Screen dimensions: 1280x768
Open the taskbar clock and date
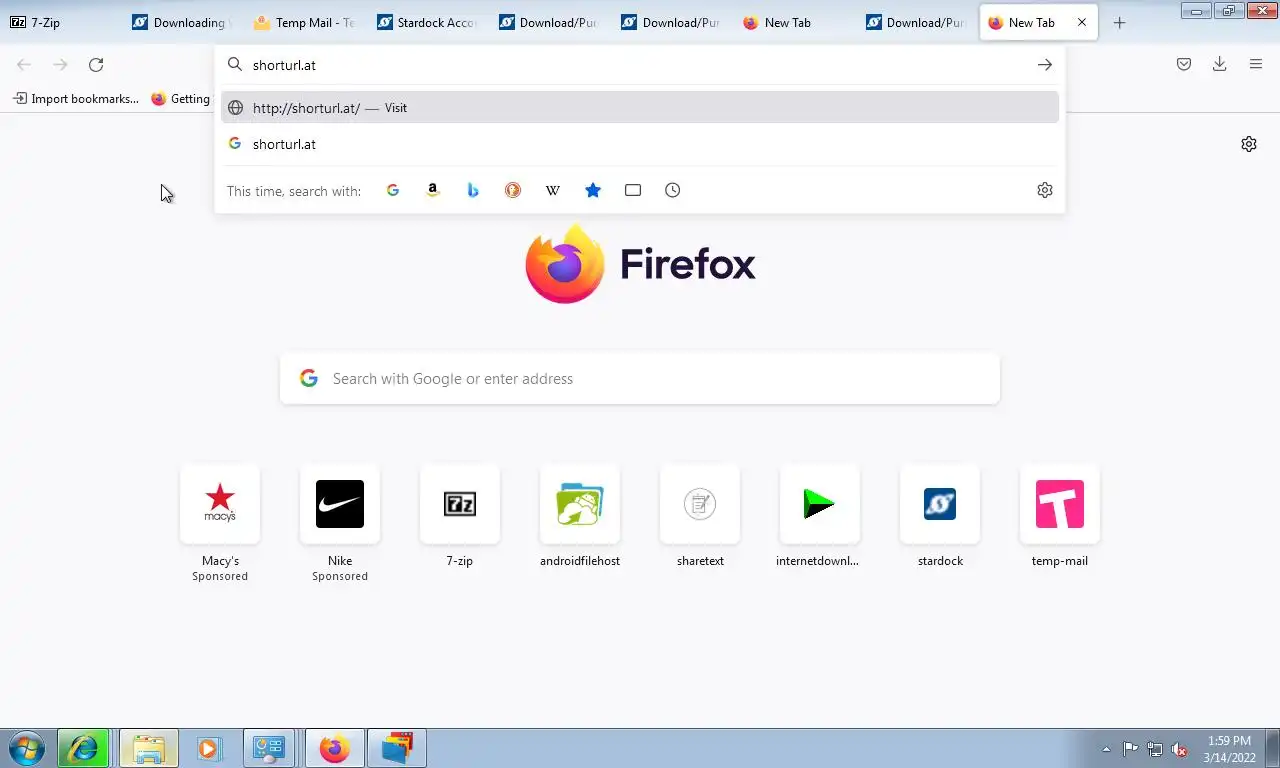tap(1229, 749)
